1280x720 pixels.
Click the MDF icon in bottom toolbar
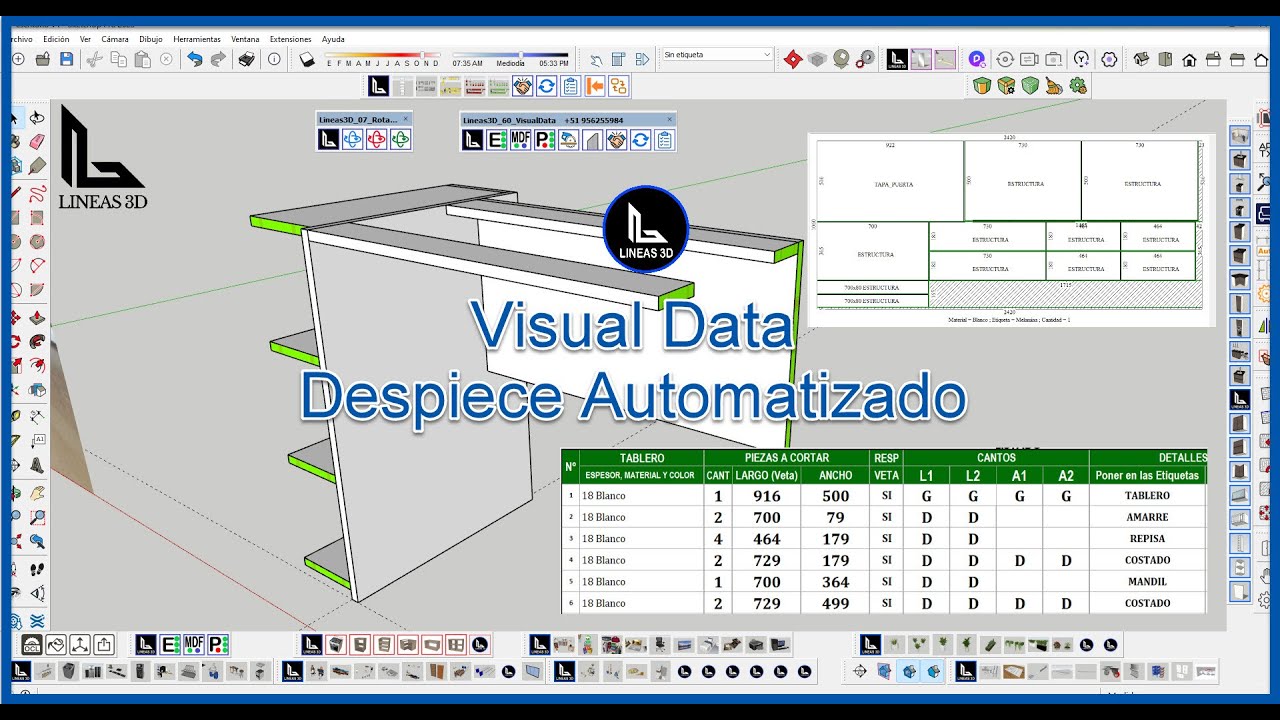pos(194,644)
